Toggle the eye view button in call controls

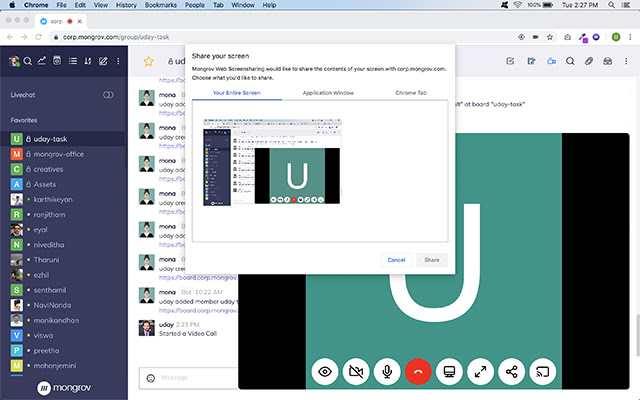(x=325, y=371)
